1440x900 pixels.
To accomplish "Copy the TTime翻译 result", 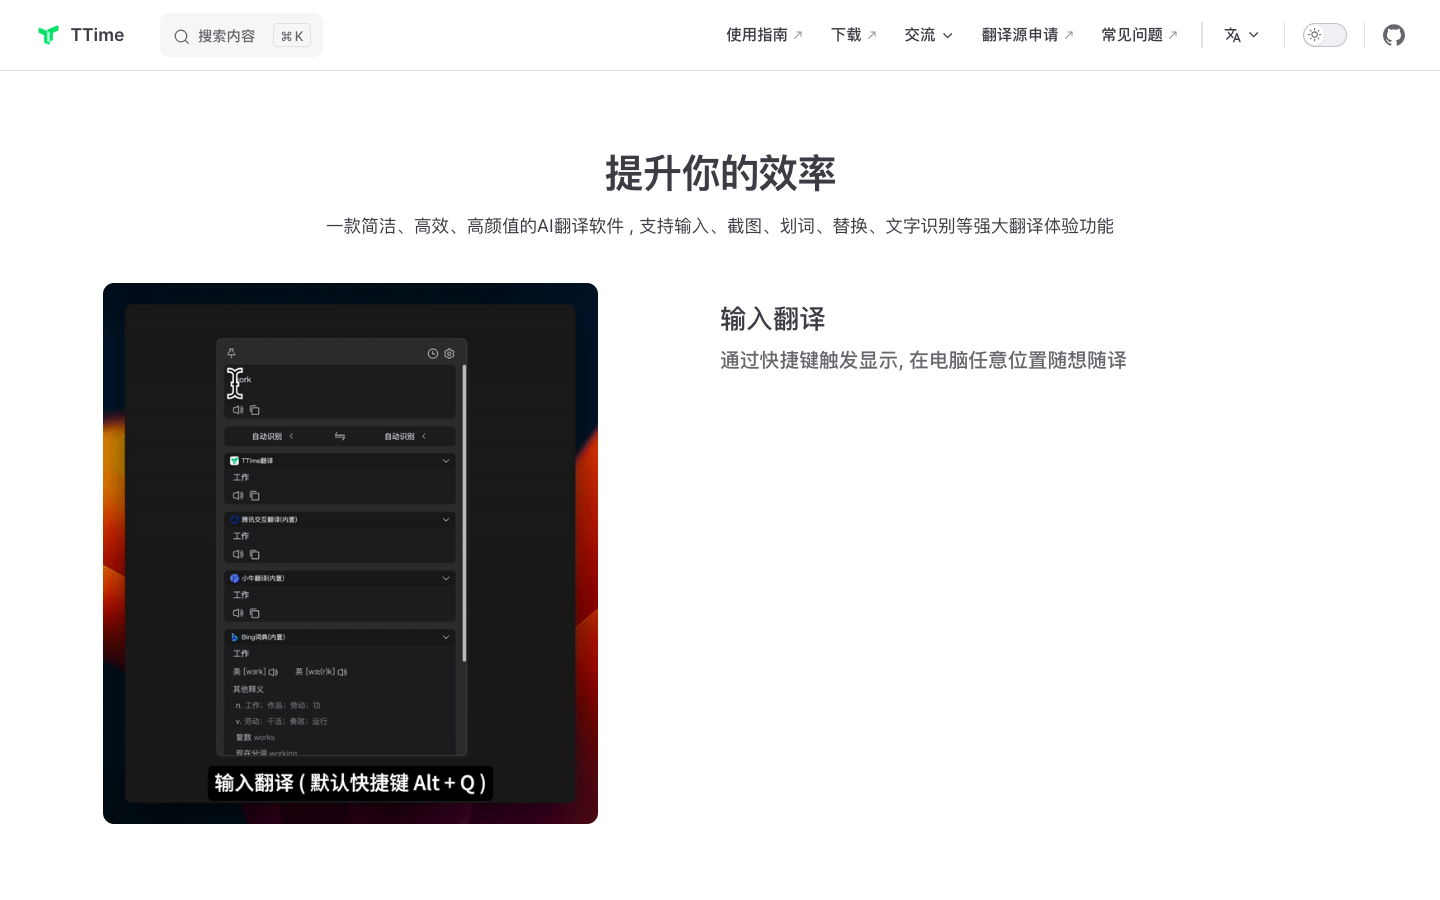I will point(255,495).
